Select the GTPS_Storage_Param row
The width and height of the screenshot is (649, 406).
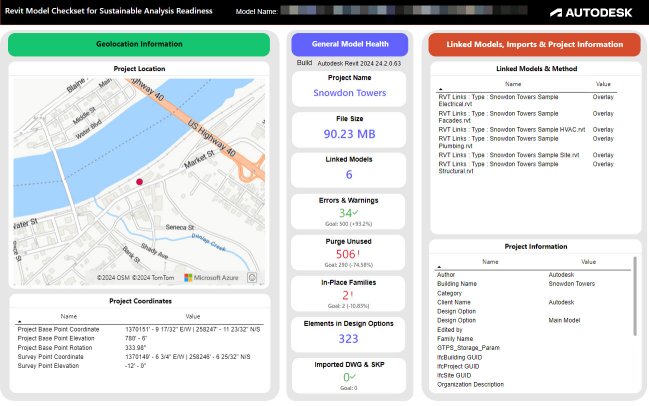533,348
